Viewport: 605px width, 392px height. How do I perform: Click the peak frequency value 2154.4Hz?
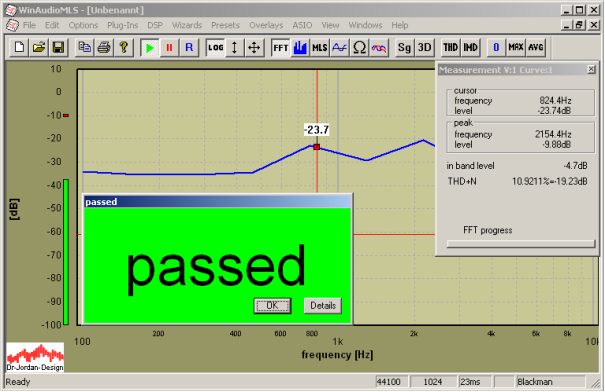click(x=553, y=134)
